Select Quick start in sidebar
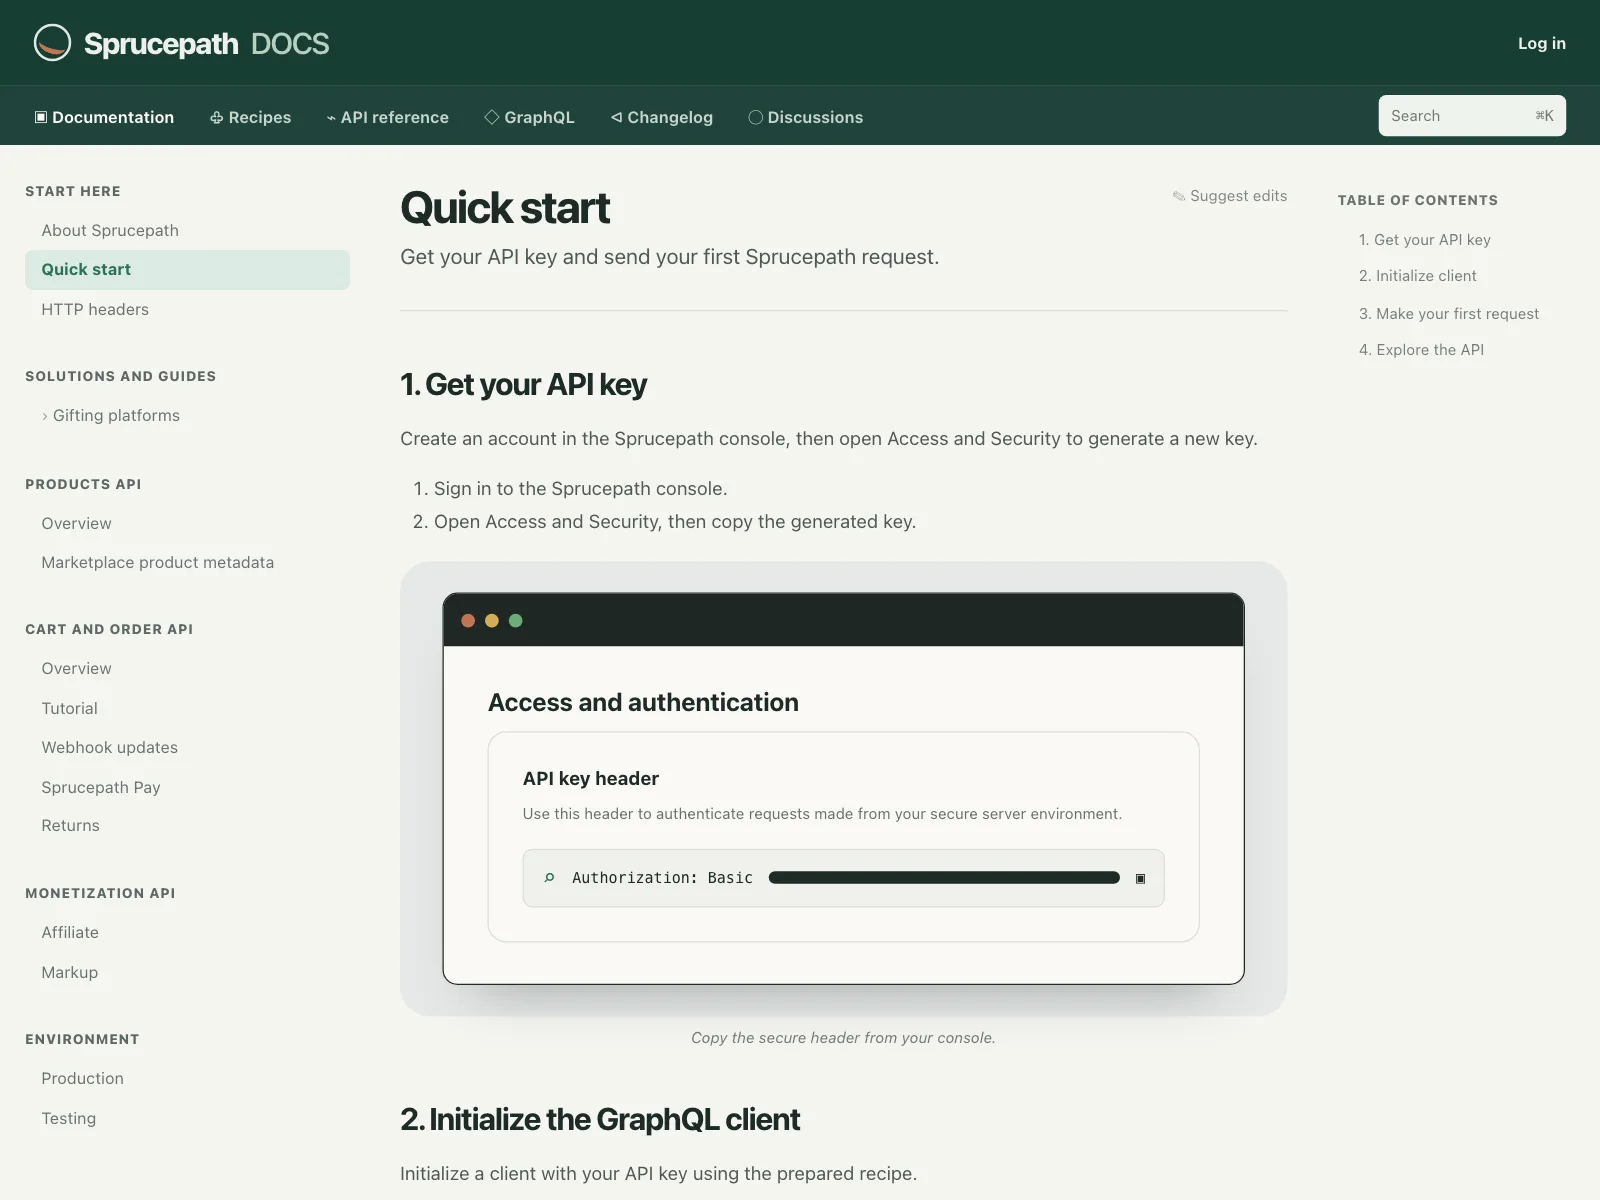 [187, 270]
